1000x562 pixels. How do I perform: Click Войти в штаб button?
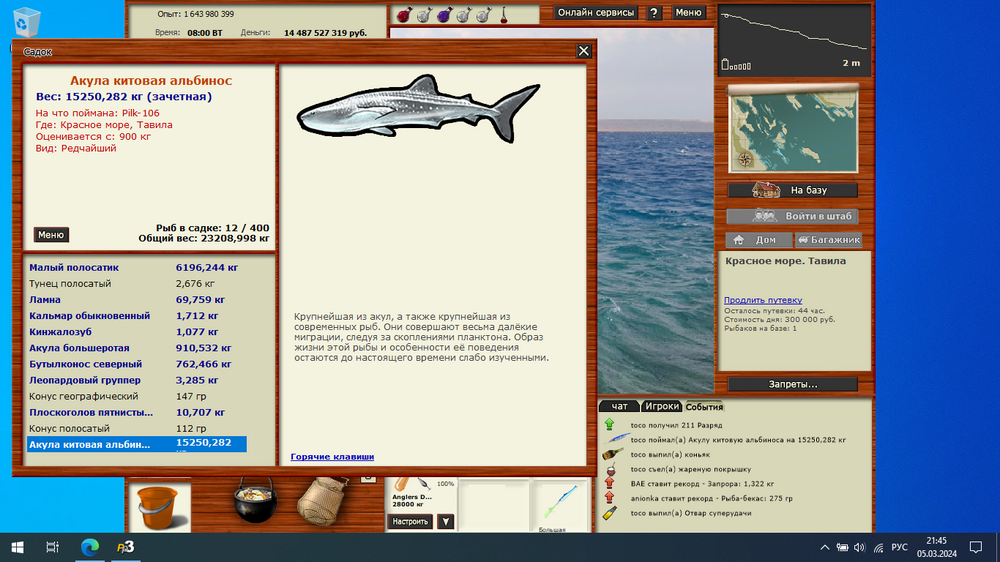[793, 216]
